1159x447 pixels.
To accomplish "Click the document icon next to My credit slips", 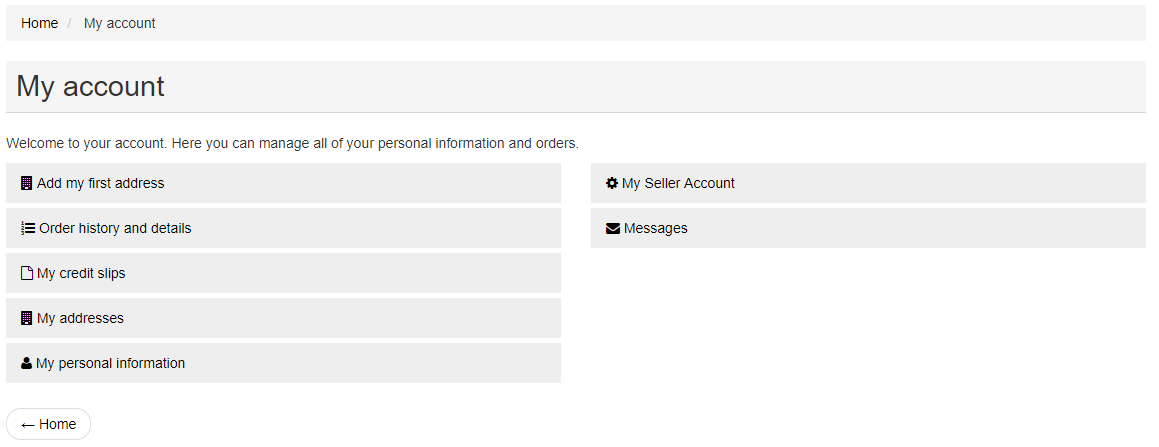I will 27,273.
